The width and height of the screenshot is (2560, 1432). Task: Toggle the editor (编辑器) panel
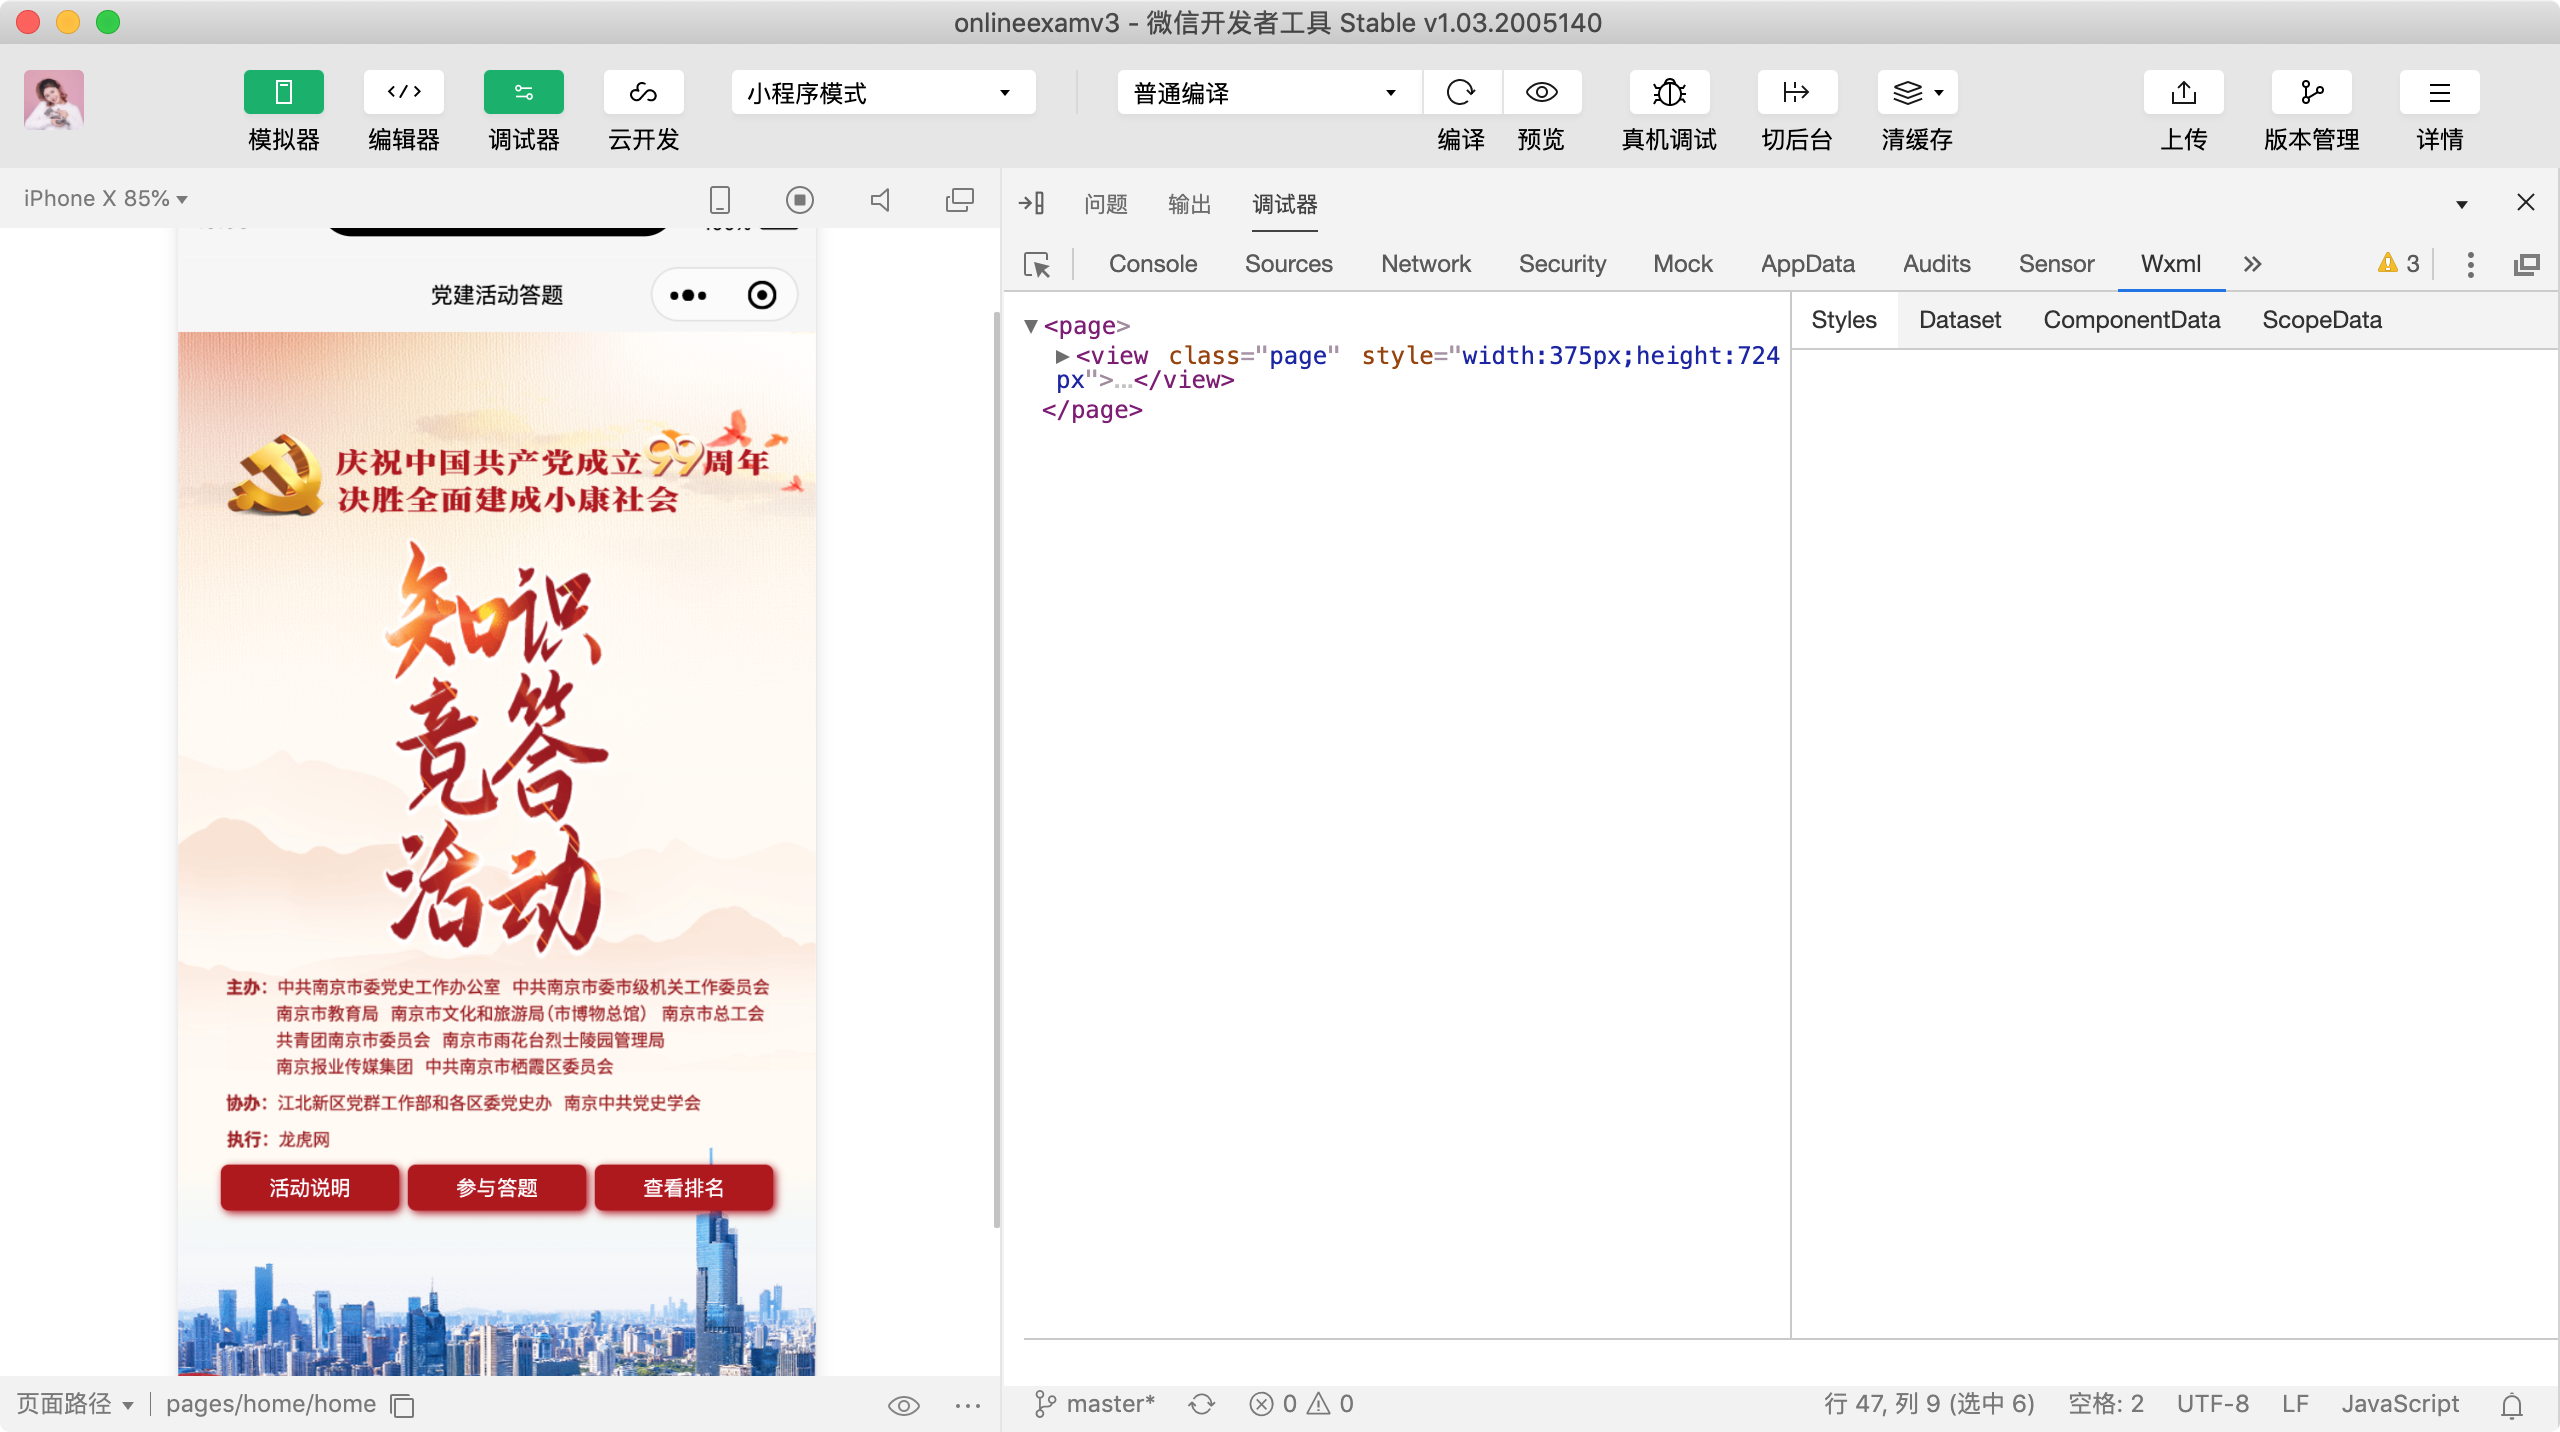pos(403,93)
